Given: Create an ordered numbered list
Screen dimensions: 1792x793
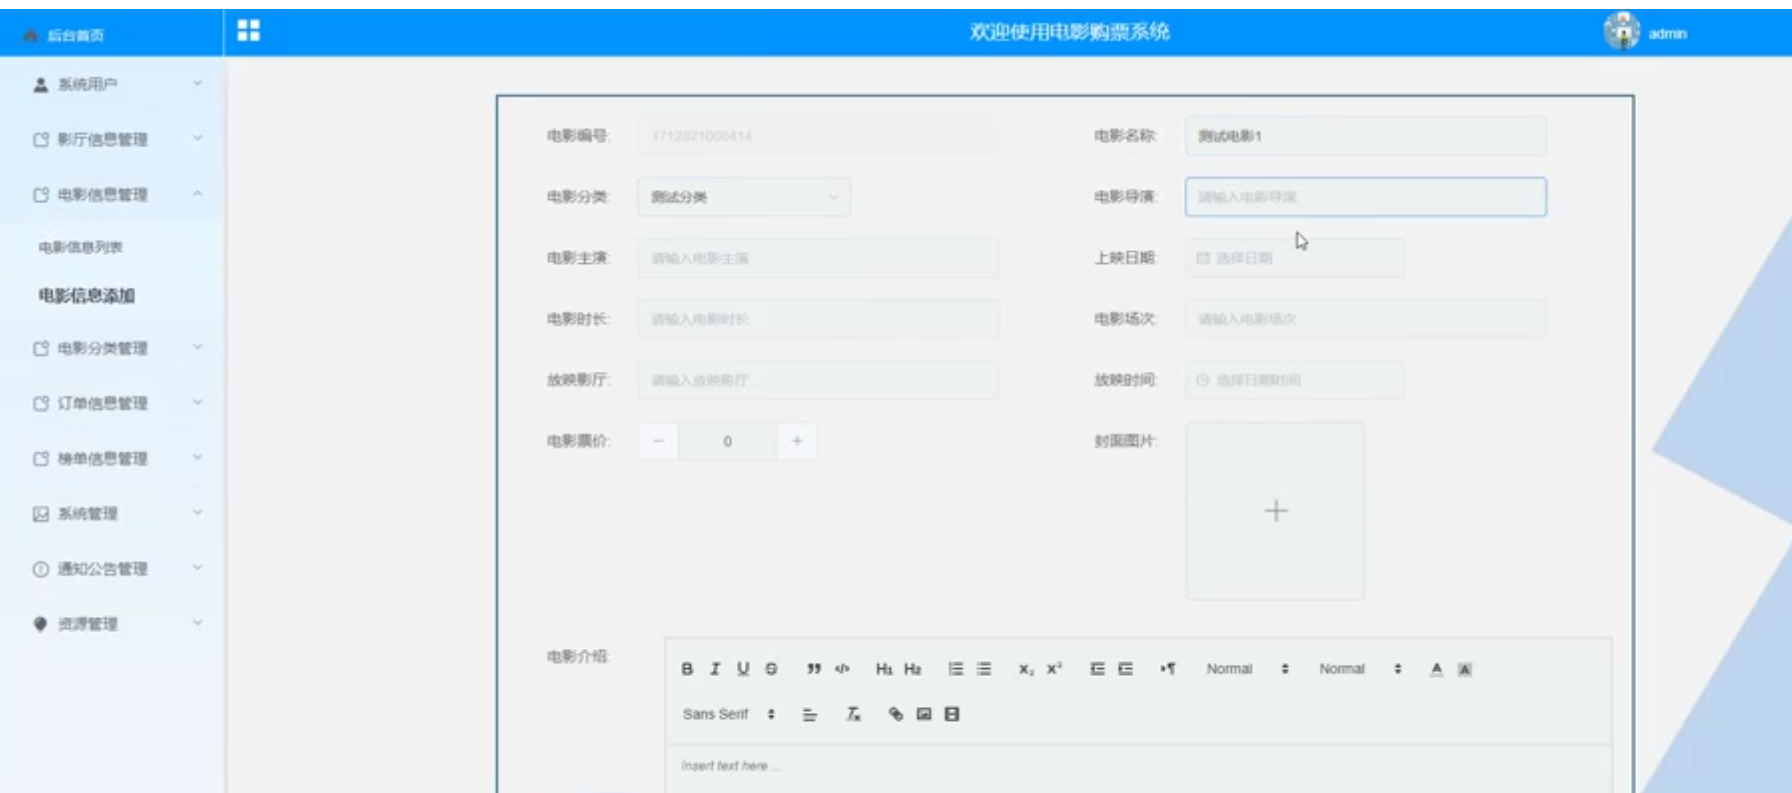Looking at the screenshot, I should pyautogui.click(x=956, y=669).
